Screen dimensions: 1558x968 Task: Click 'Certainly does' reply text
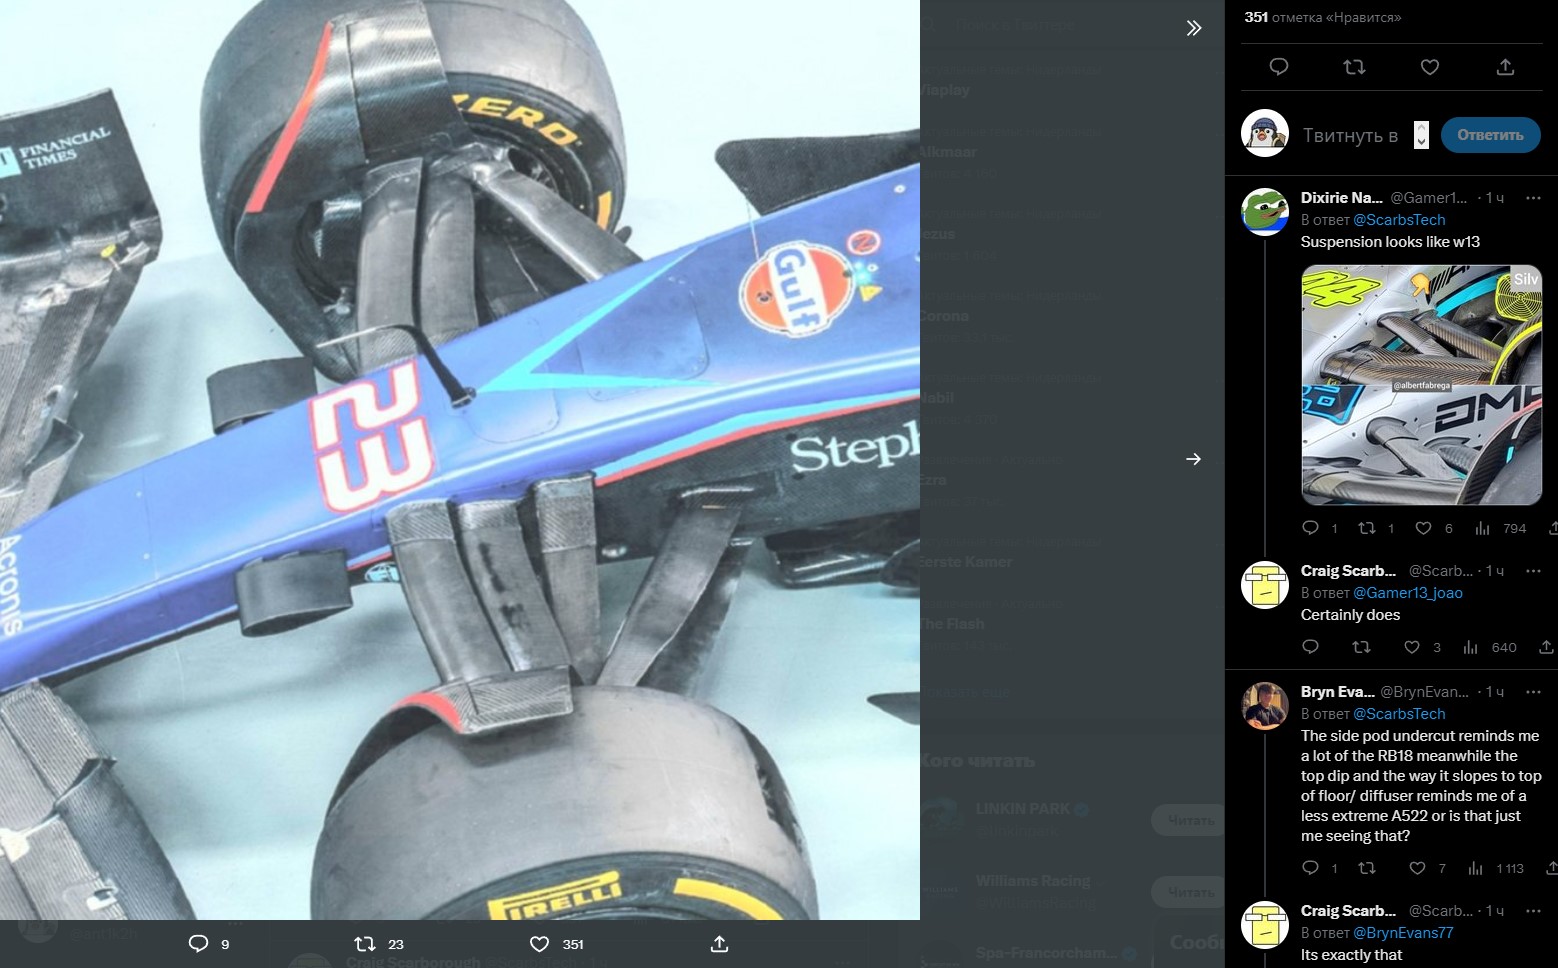point(1350,615)
